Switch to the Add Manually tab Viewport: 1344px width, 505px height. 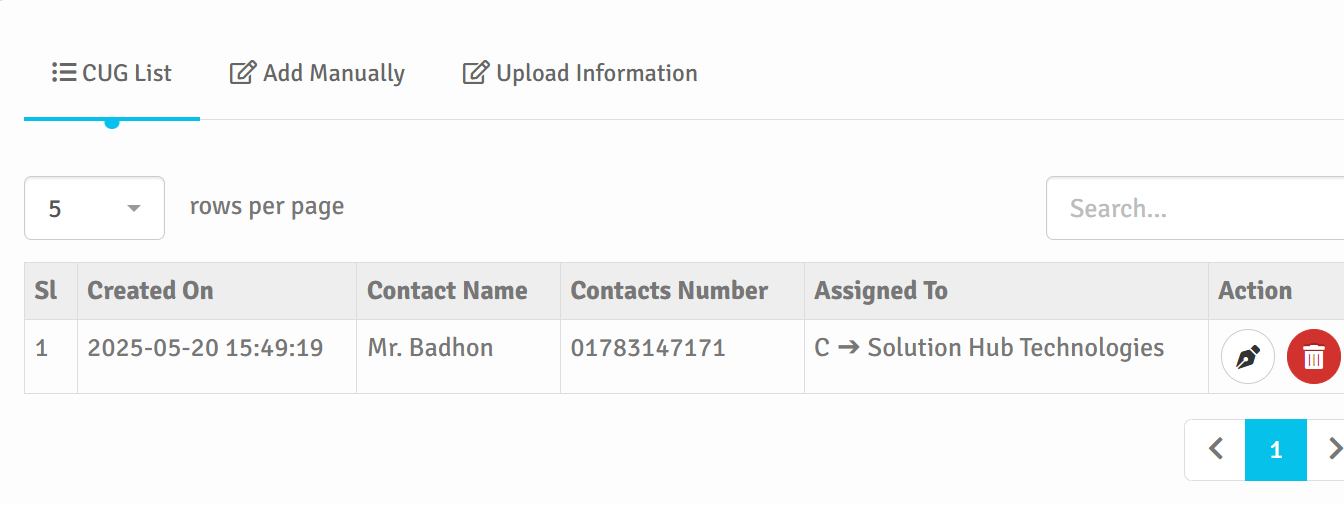click(317, 74)
